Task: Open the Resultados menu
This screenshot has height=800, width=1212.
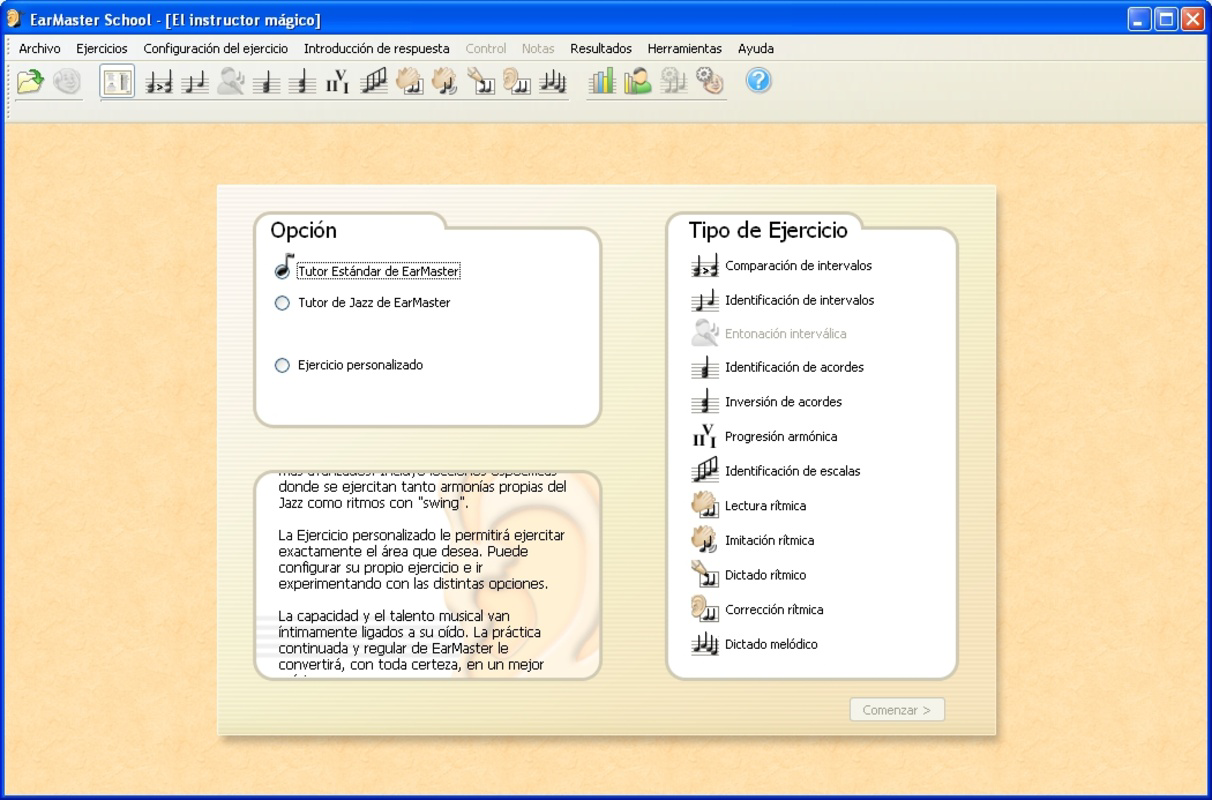Action: tap(601, 48)
